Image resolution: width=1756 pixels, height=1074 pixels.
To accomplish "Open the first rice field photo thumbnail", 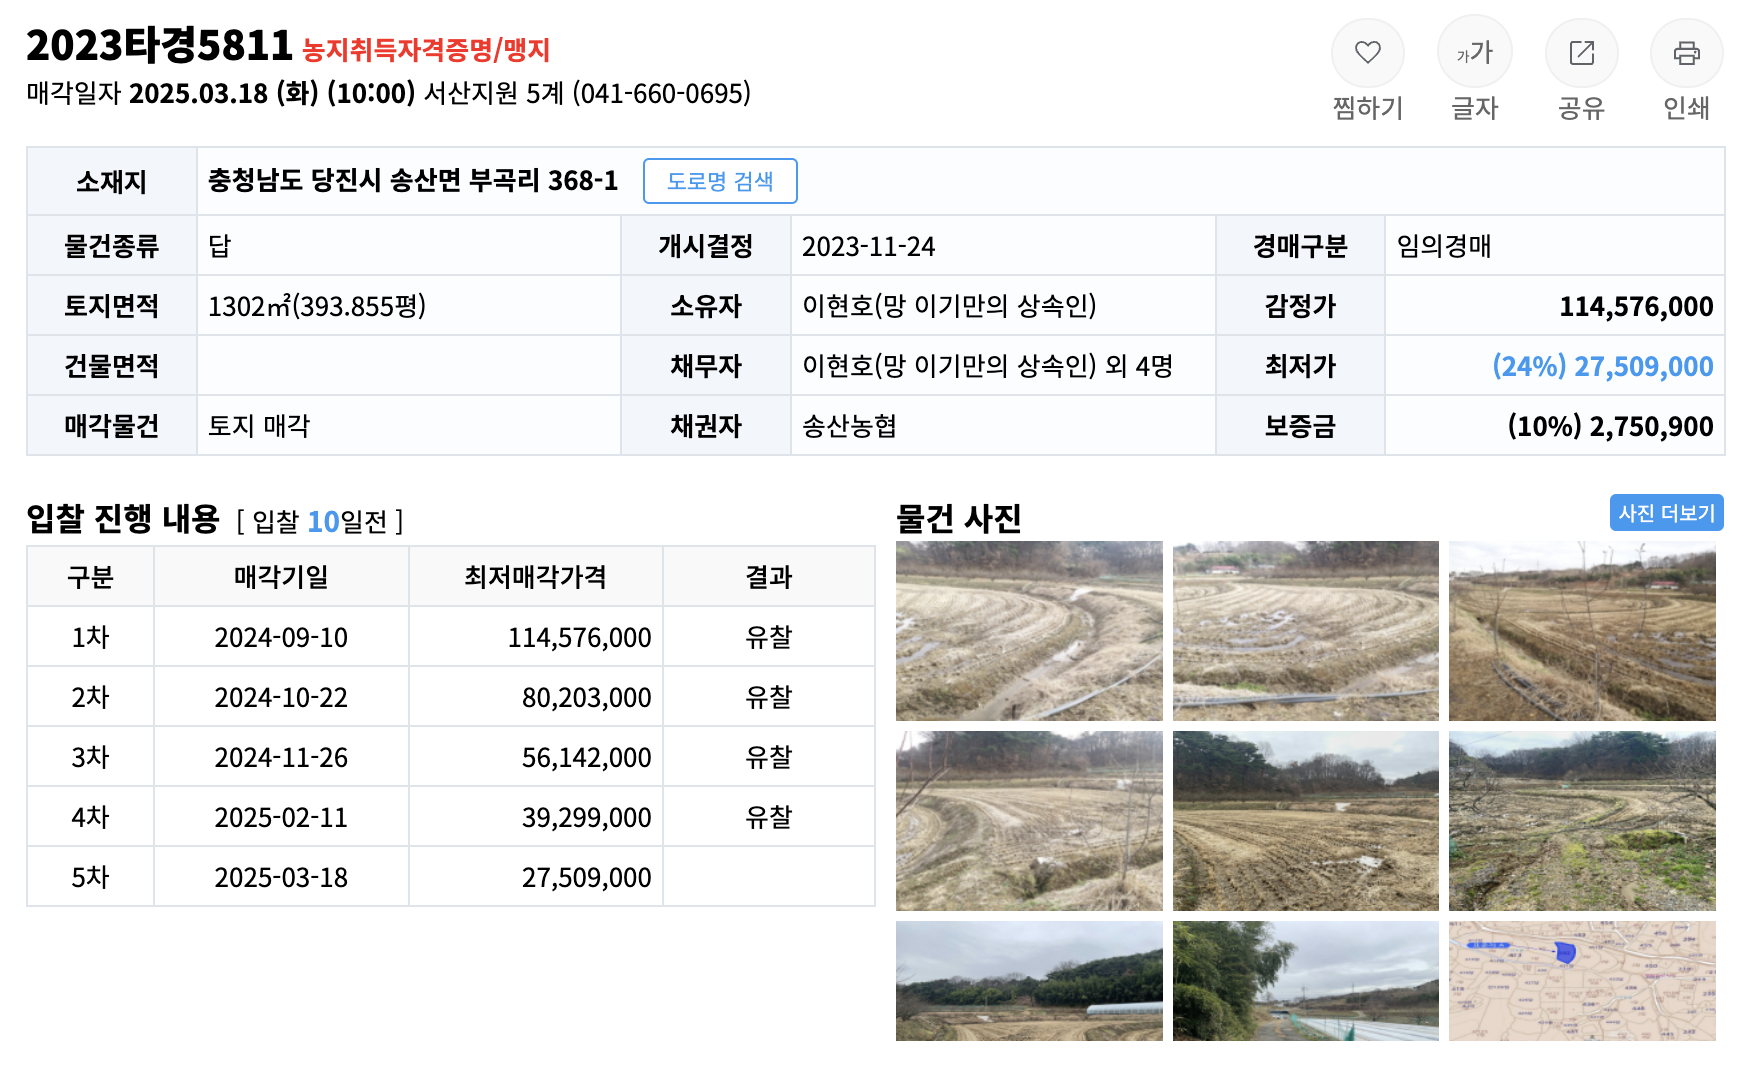I will (1029, 631).
